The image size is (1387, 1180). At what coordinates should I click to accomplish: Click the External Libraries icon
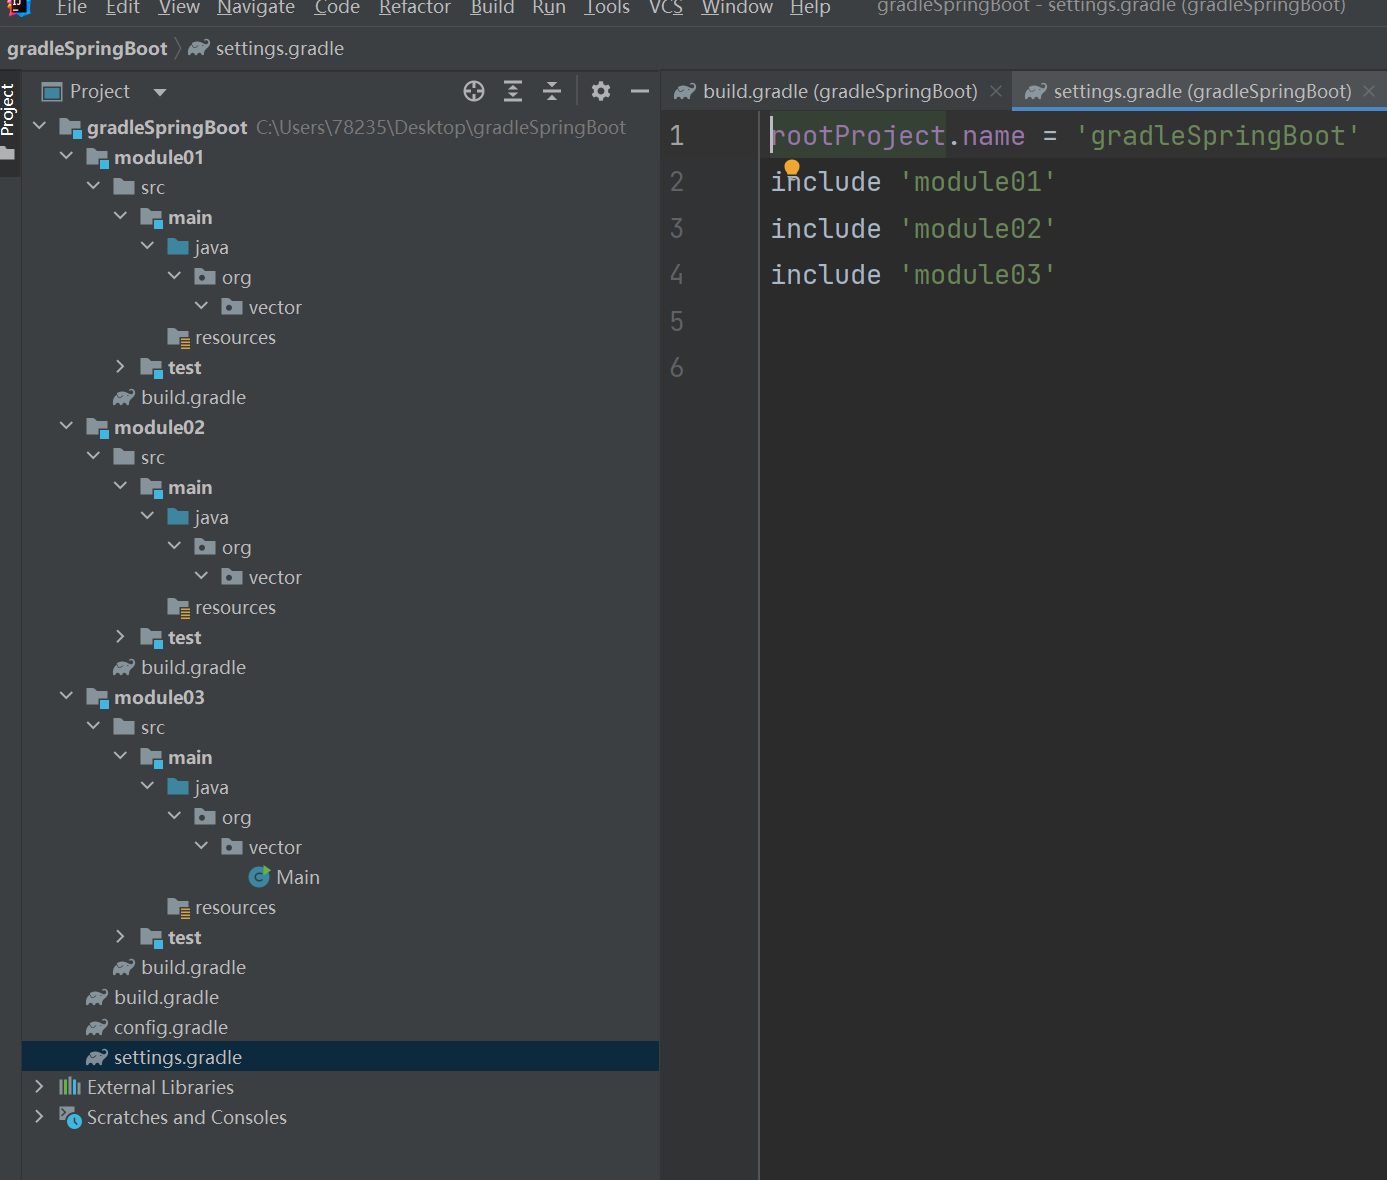pyautogui.click(x=70, y=1087)
